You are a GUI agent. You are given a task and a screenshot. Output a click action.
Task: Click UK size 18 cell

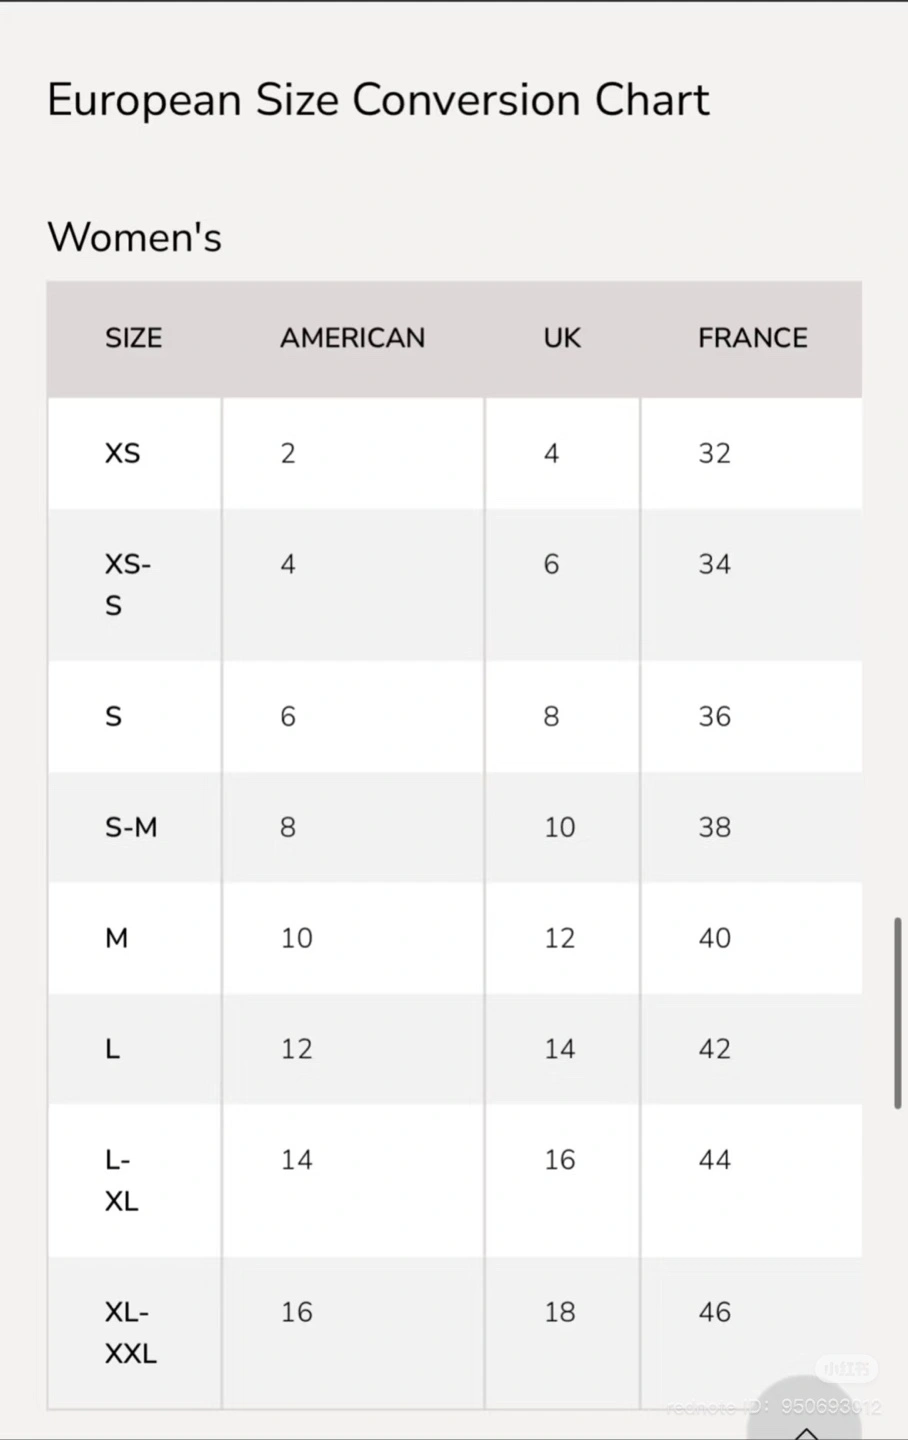559,1312
